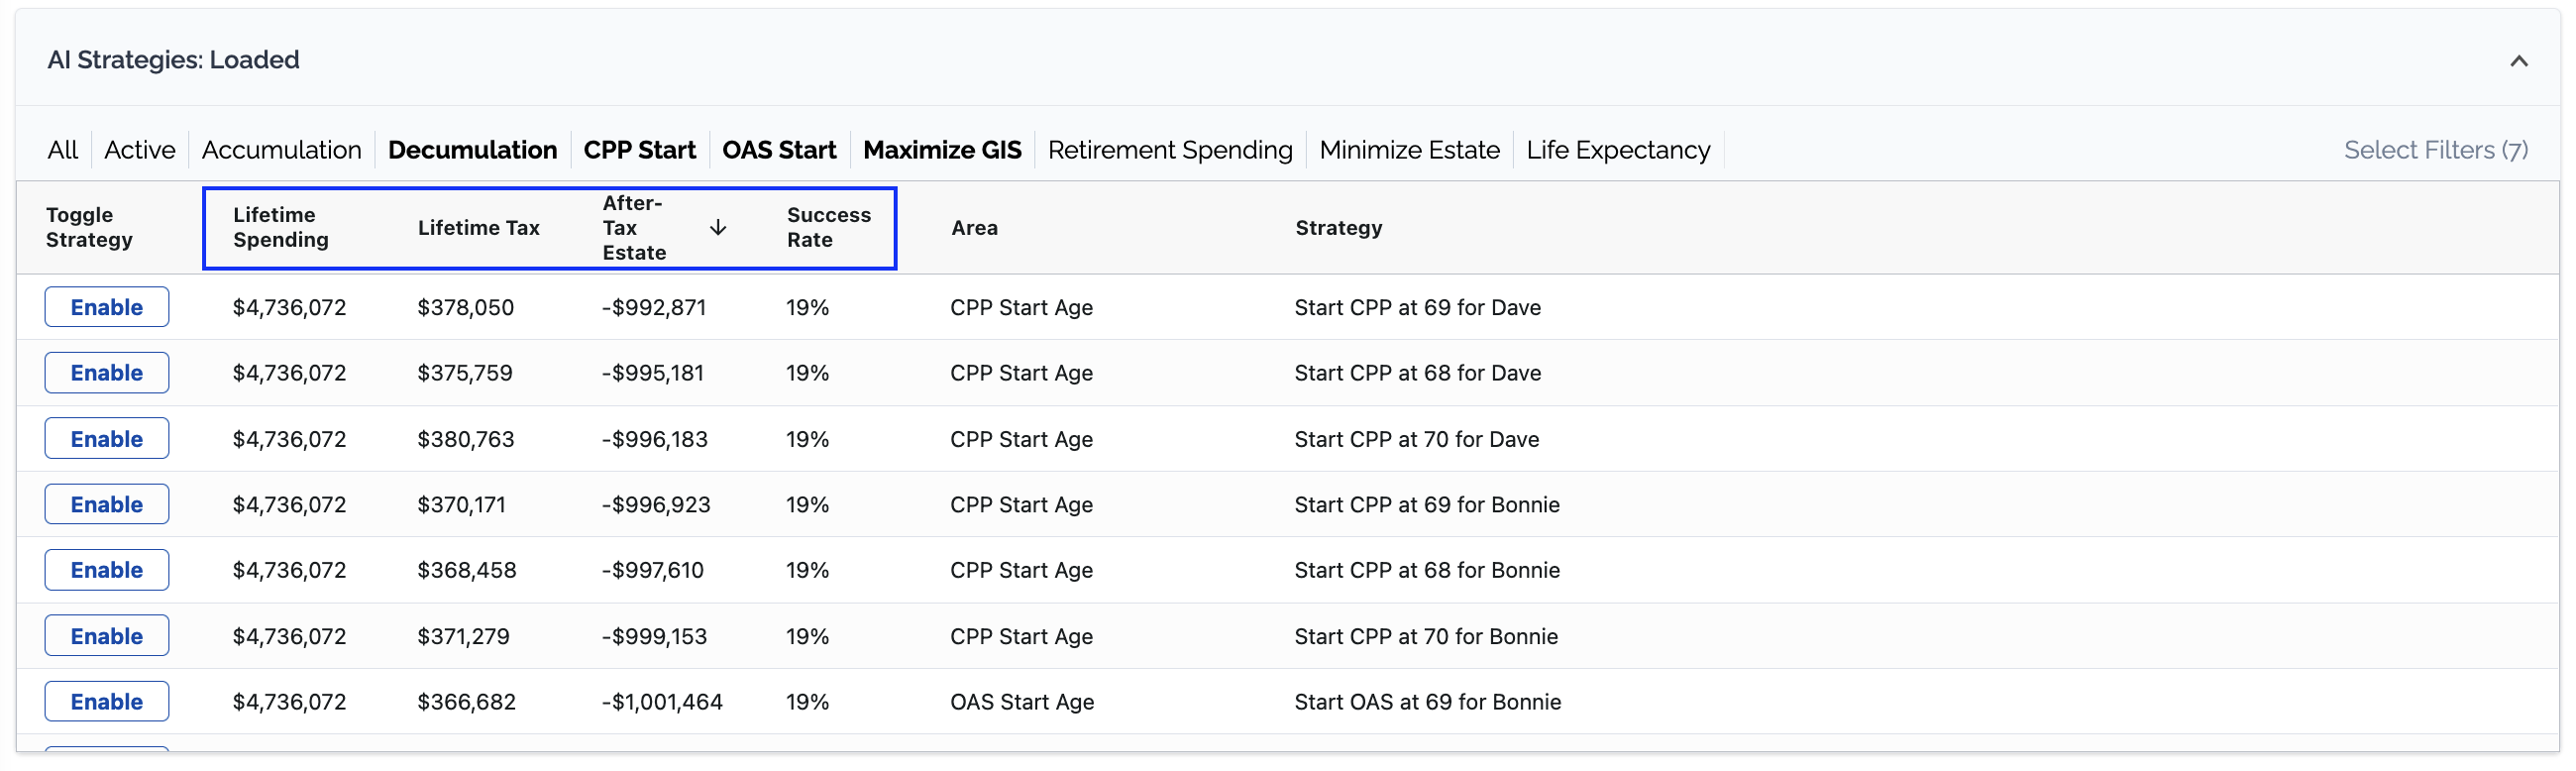
Task: Enable Start CPP at 70 for Bonnie
Action: [x=106, y=636]
